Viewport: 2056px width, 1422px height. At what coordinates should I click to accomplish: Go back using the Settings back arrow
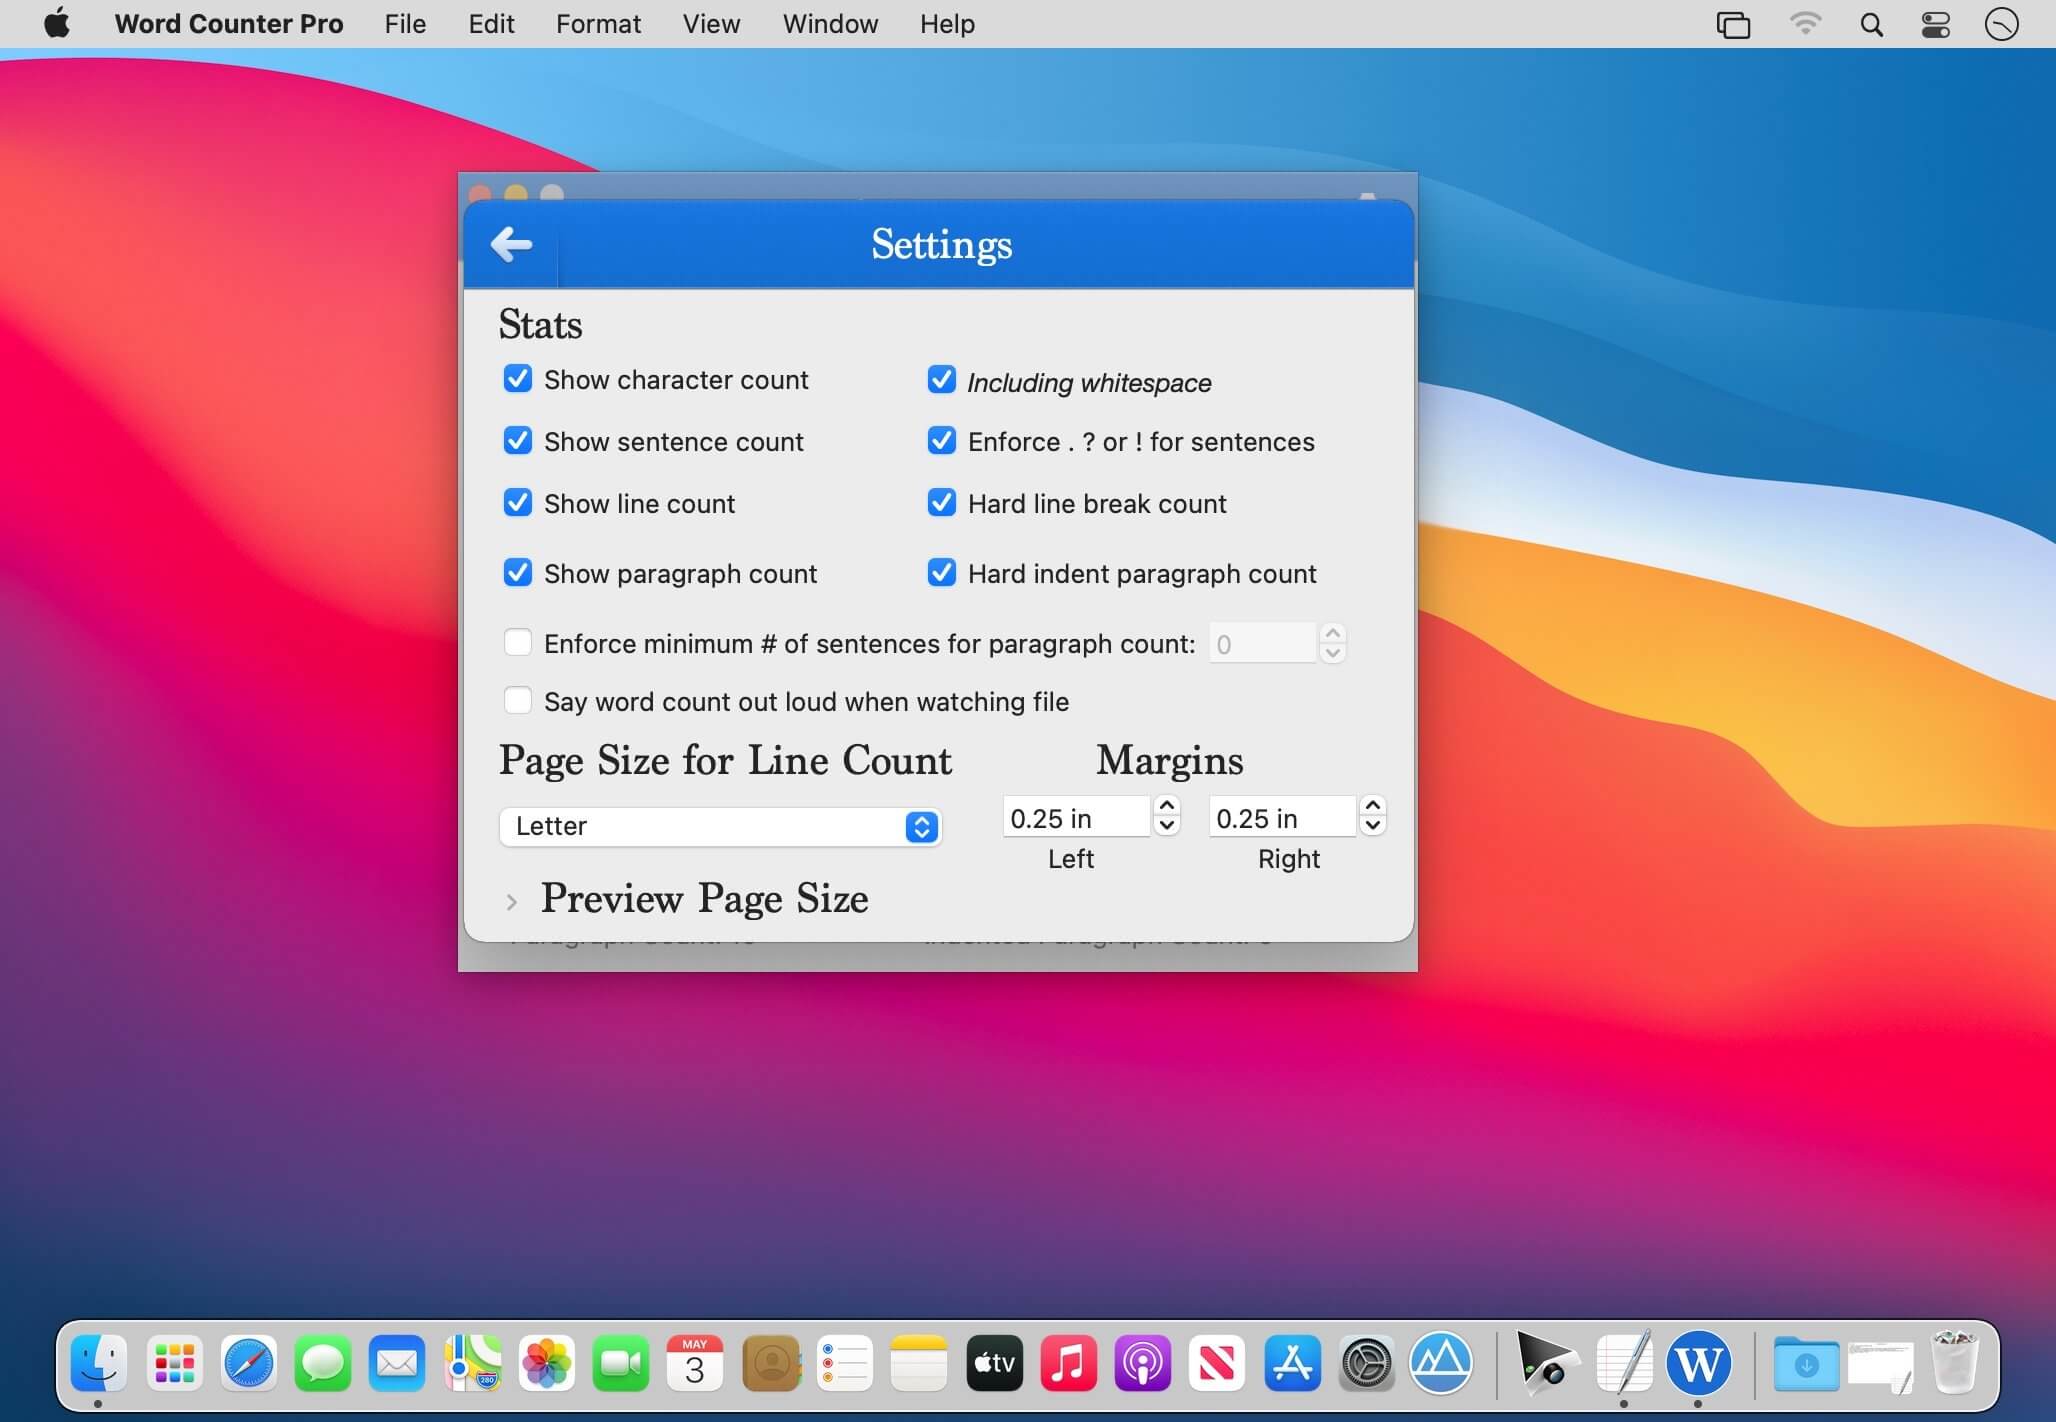tap(511, 244)
